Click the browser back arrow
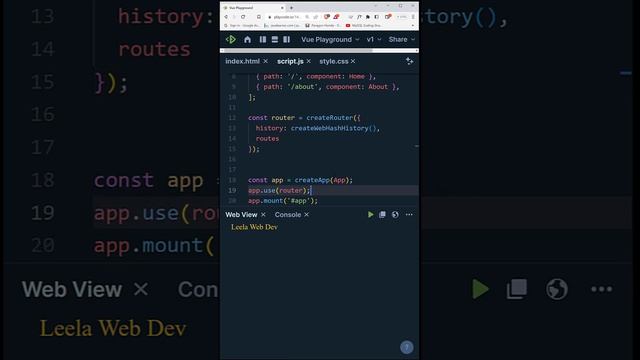Image resolution: width=640 pixels, height=360 pixels. 226,17
